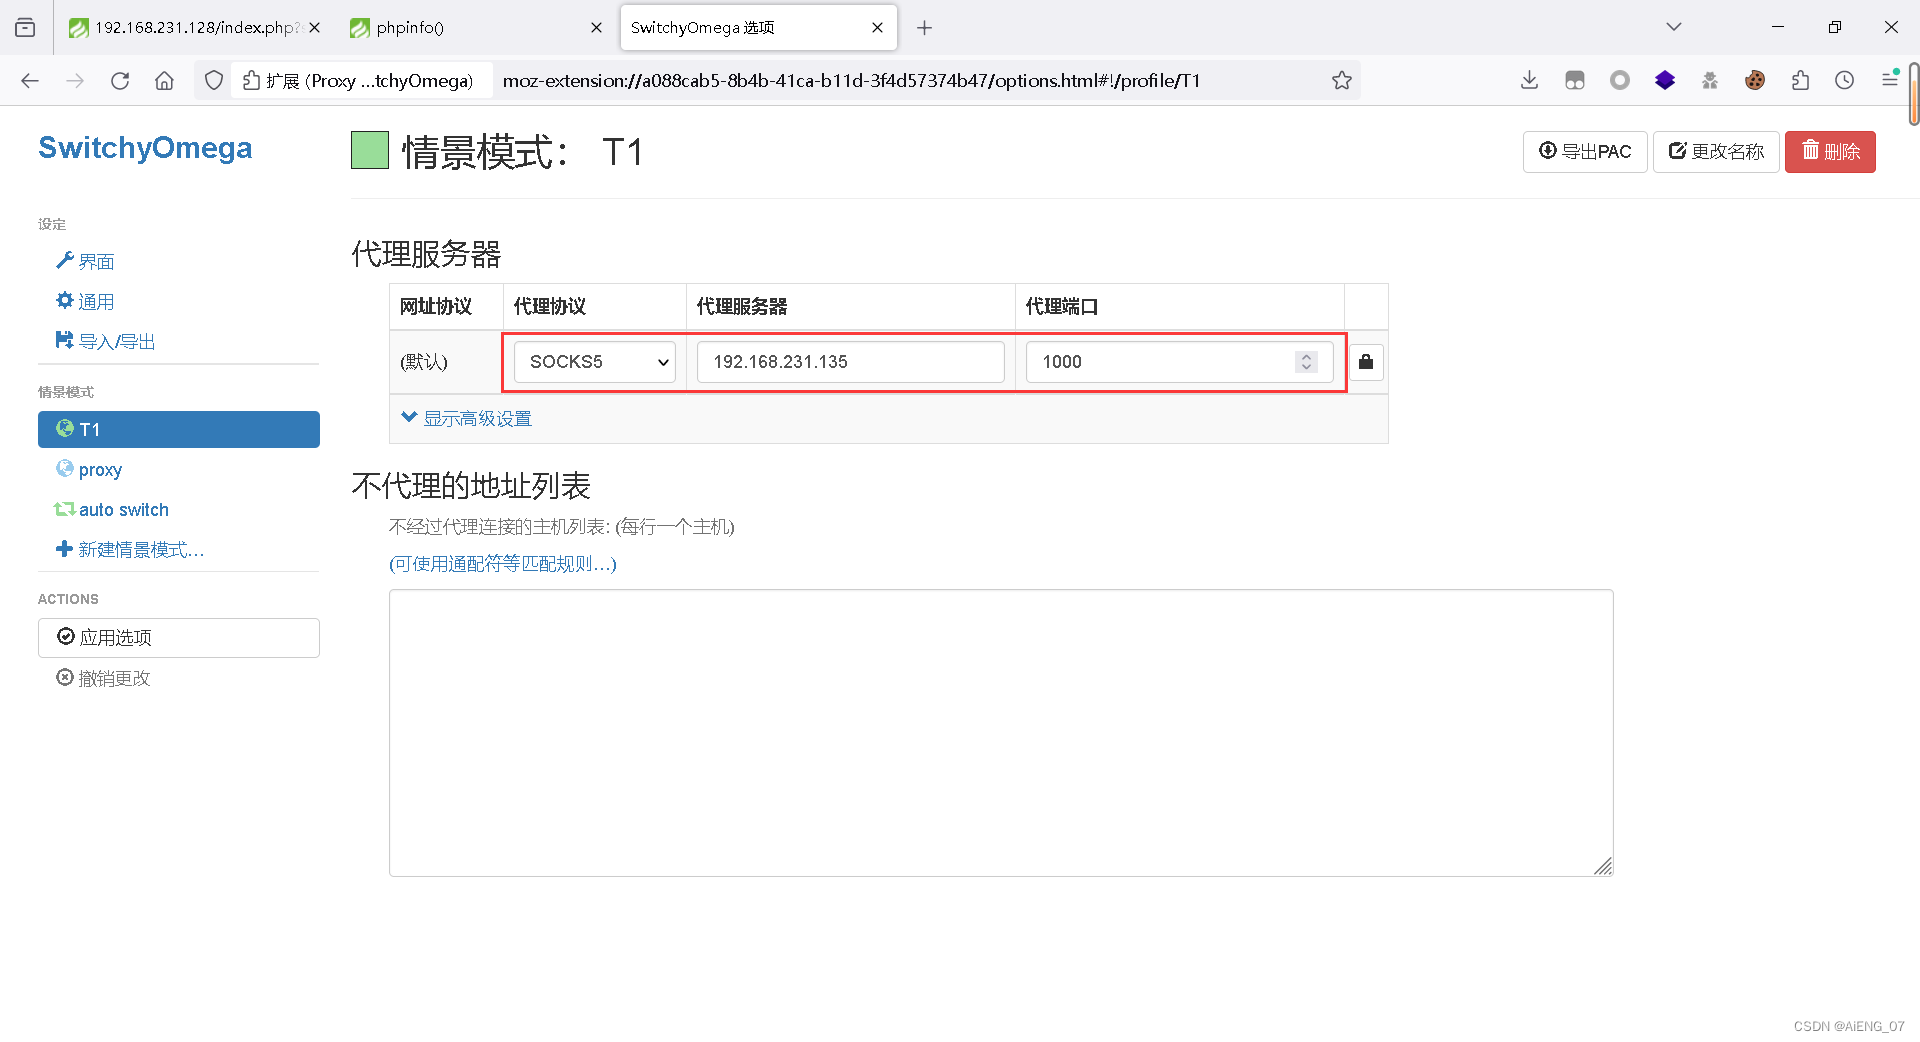1920x1042 pixels.
Task: Open the extensions puzzle menu
Action: tap(1800, 81)
